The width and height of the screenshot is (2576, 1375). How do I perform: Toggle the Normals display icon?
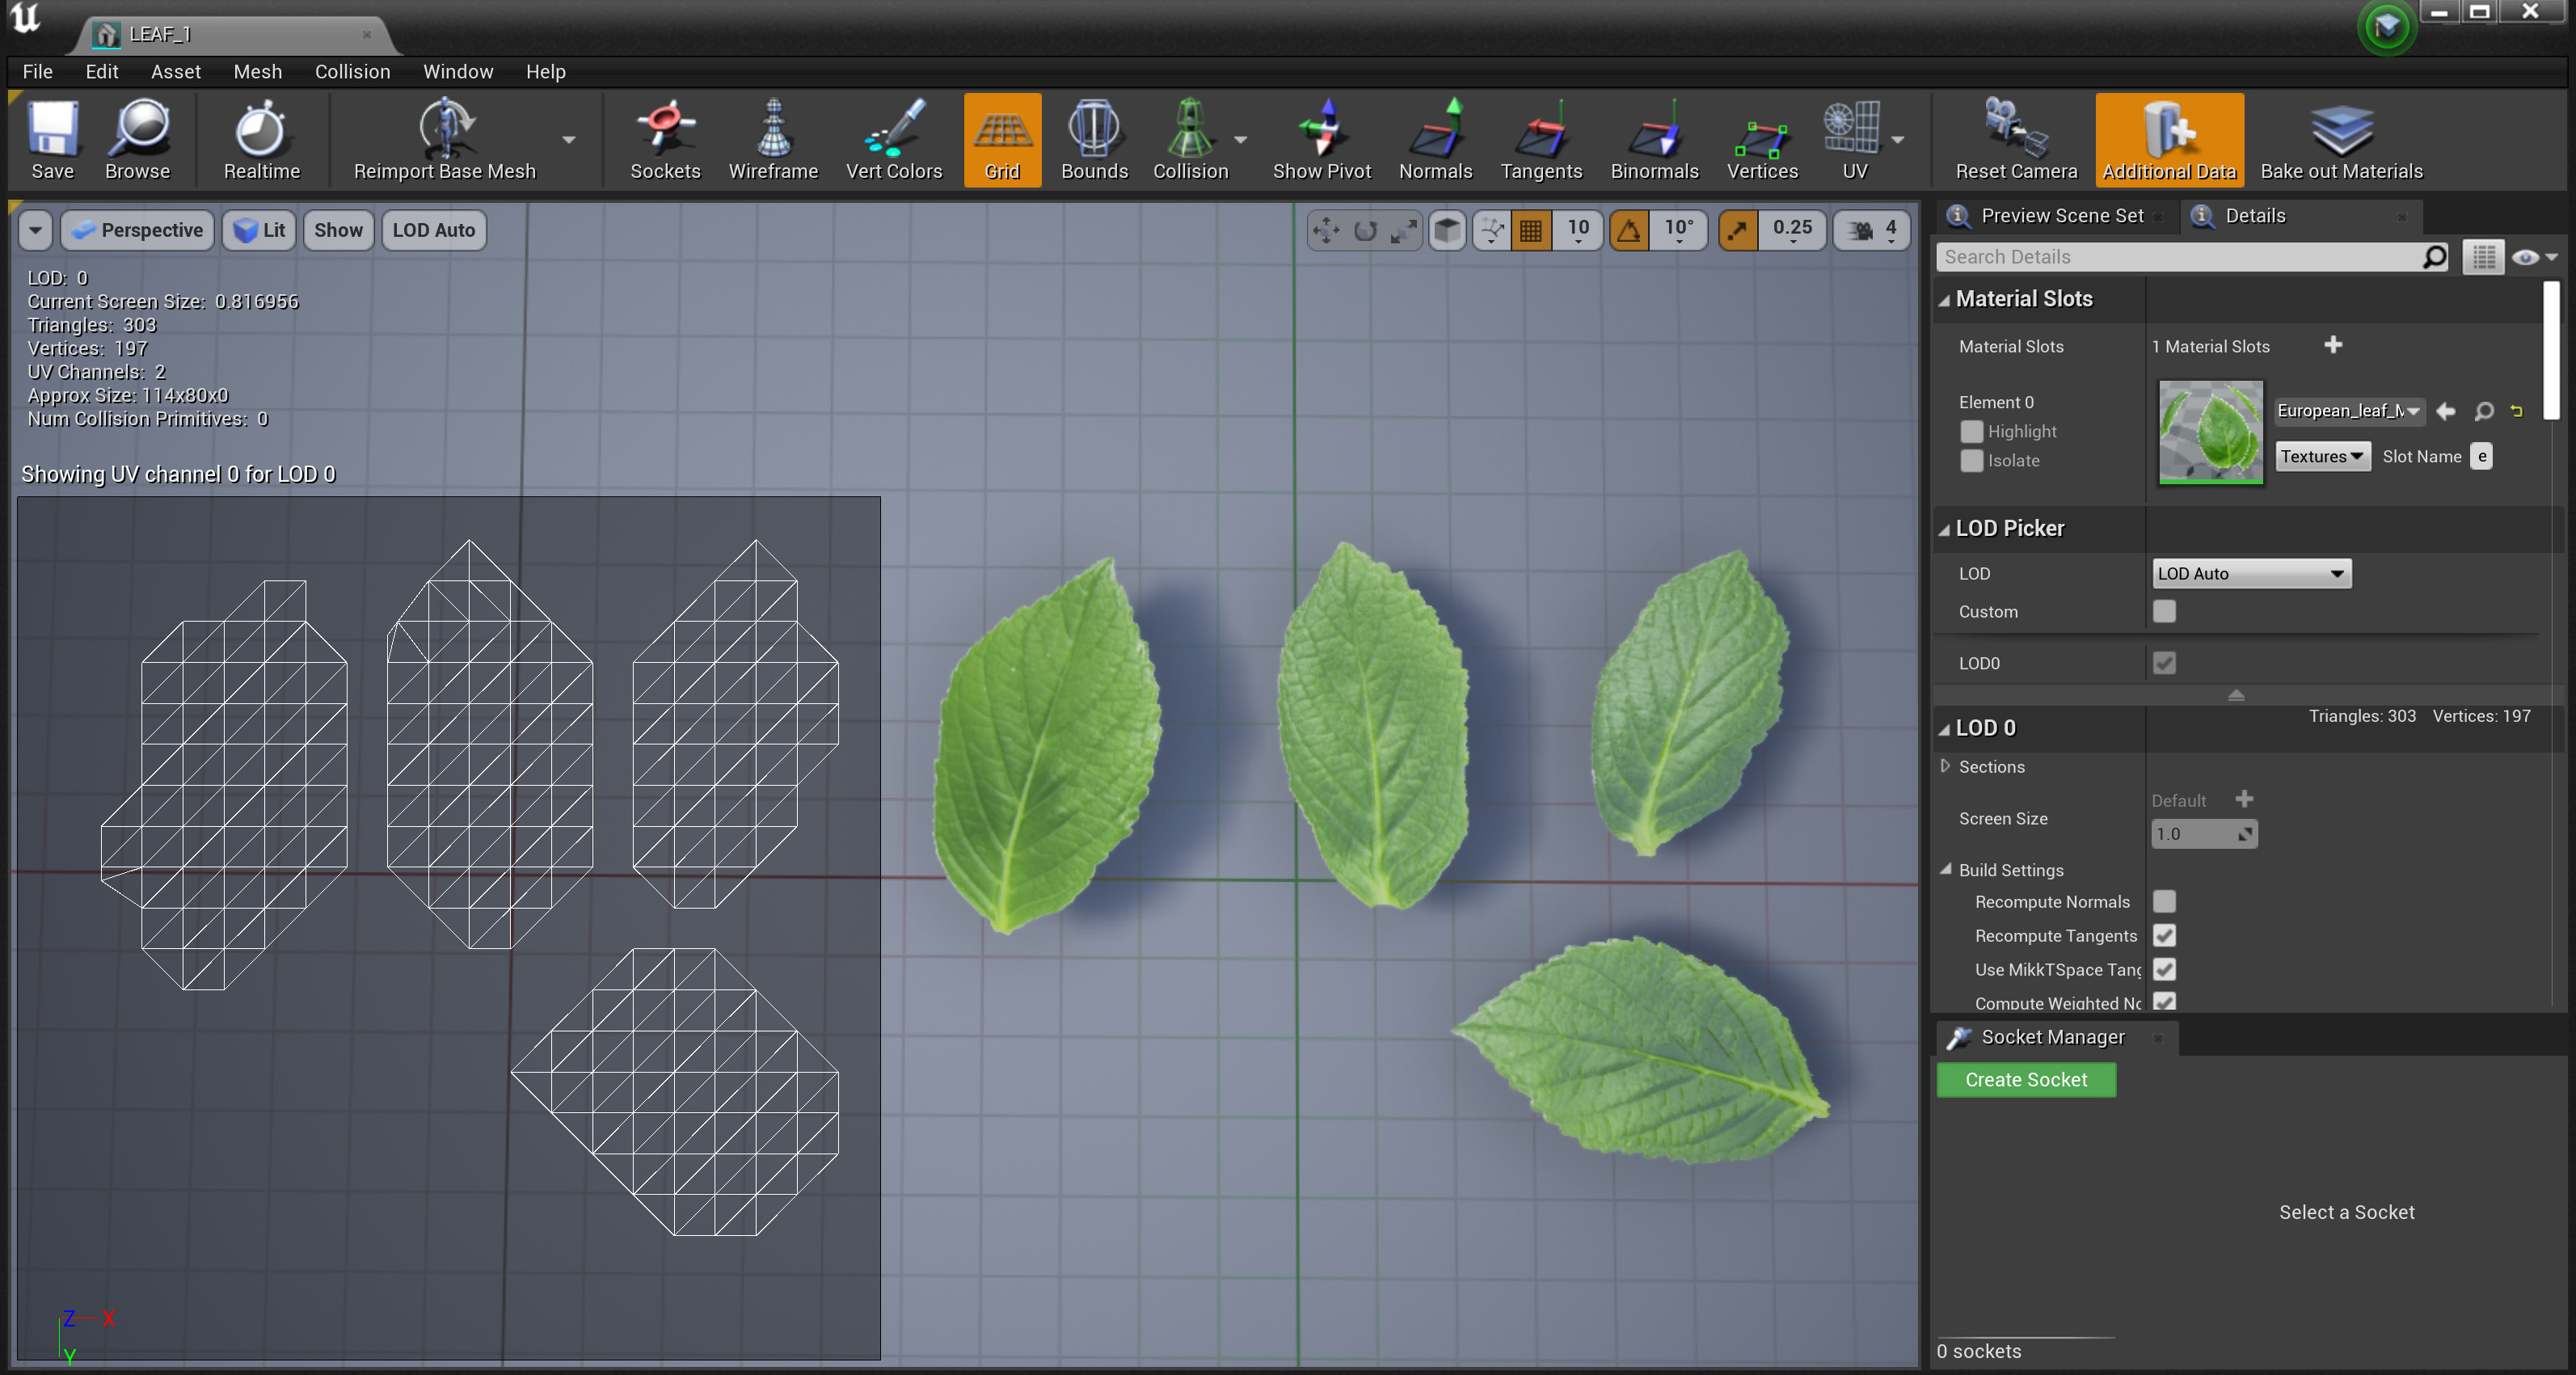point(1435,138)
